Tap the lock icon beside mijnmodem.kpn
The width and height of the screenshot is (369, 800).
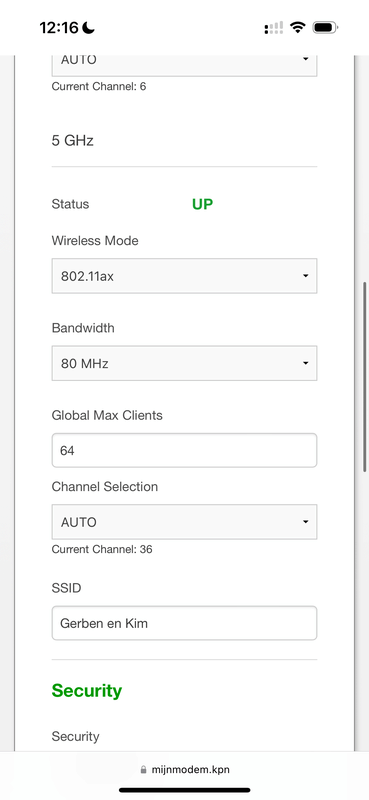click(143, 769)
